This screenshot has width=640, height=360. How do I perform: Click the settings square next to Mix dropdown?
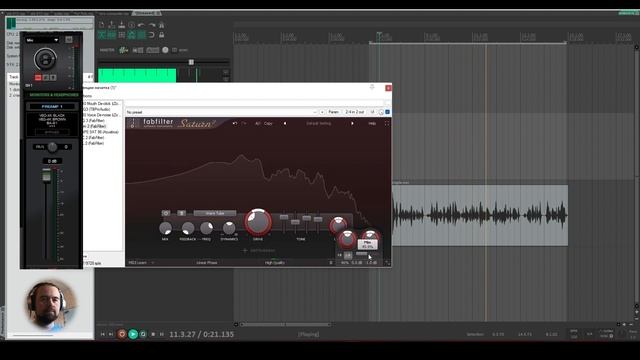(69, 40)
